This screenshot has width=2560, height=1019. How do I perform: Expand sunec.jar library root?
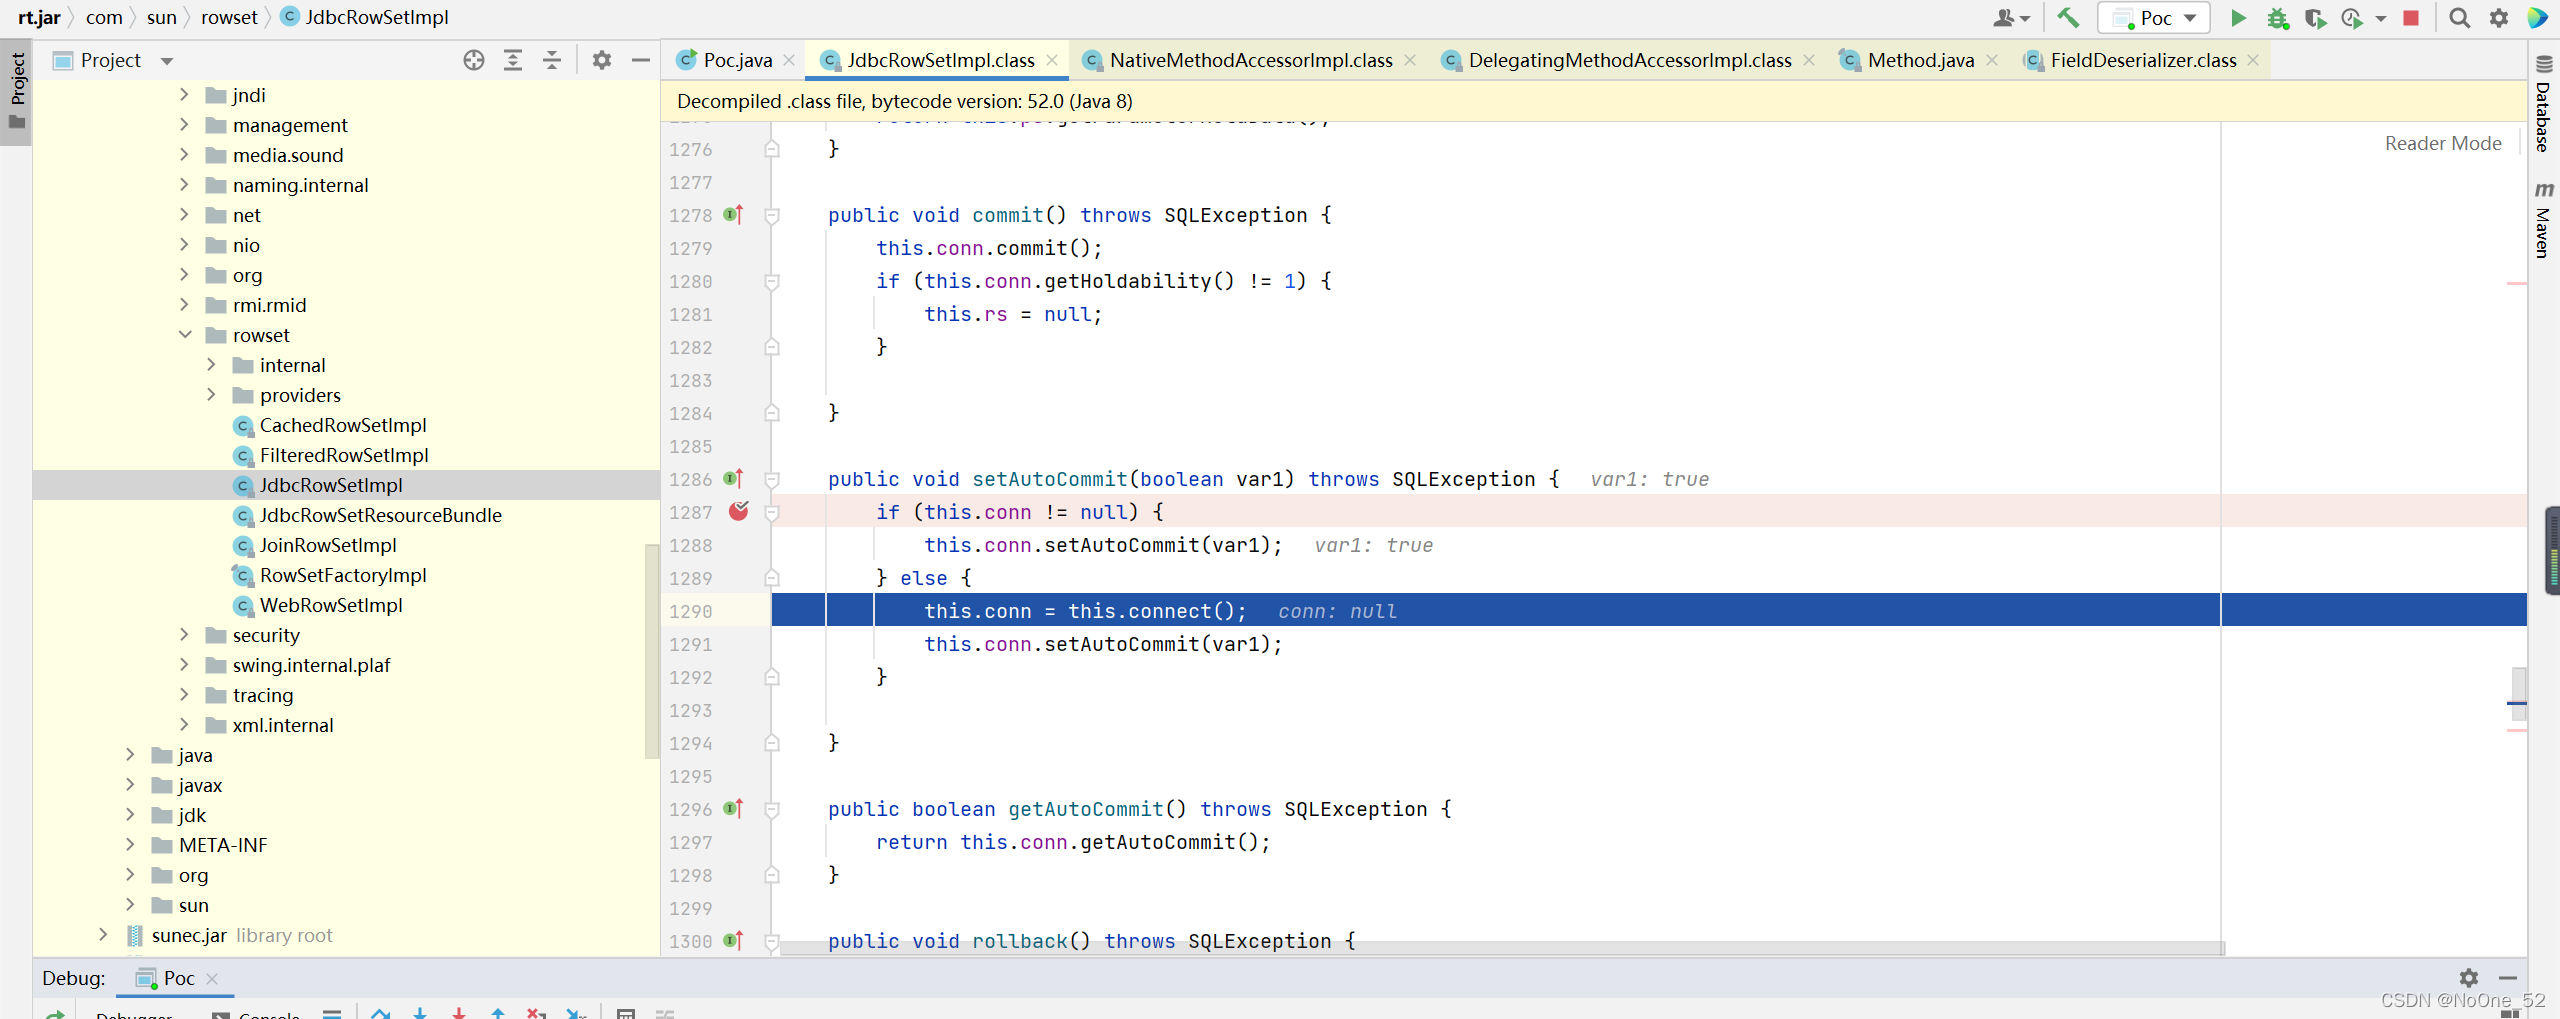(103, 934)
